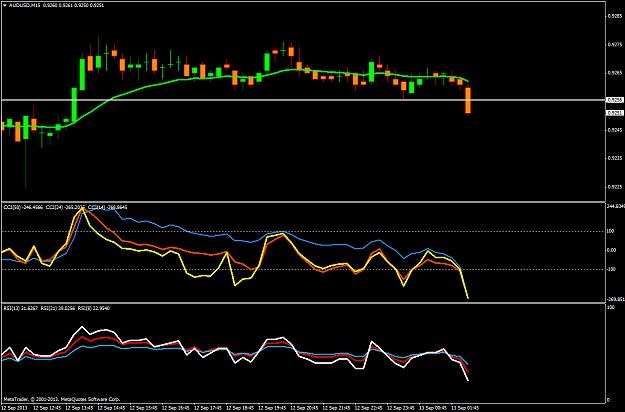The width and height of the screenshot is (625, 412).
Task: Click the 0.9265 price scale label
Action: [x=615, y=73]
